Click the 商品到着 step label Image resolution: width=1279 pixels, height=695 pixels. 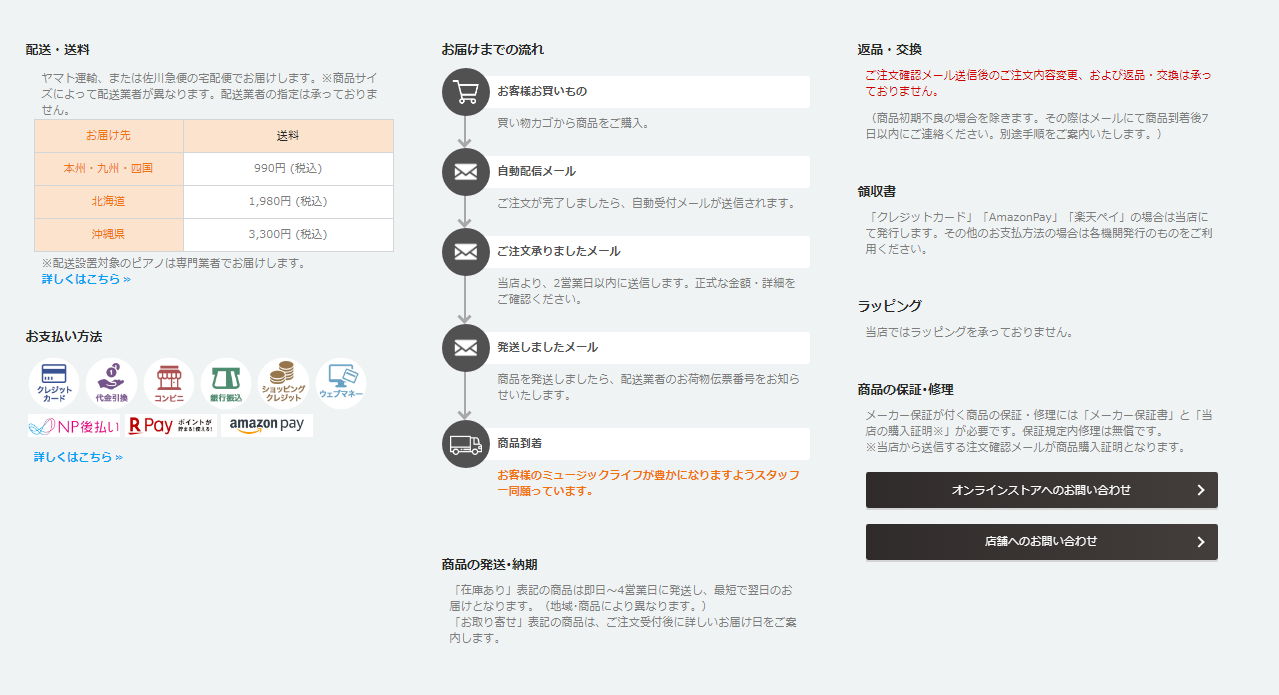519,443
